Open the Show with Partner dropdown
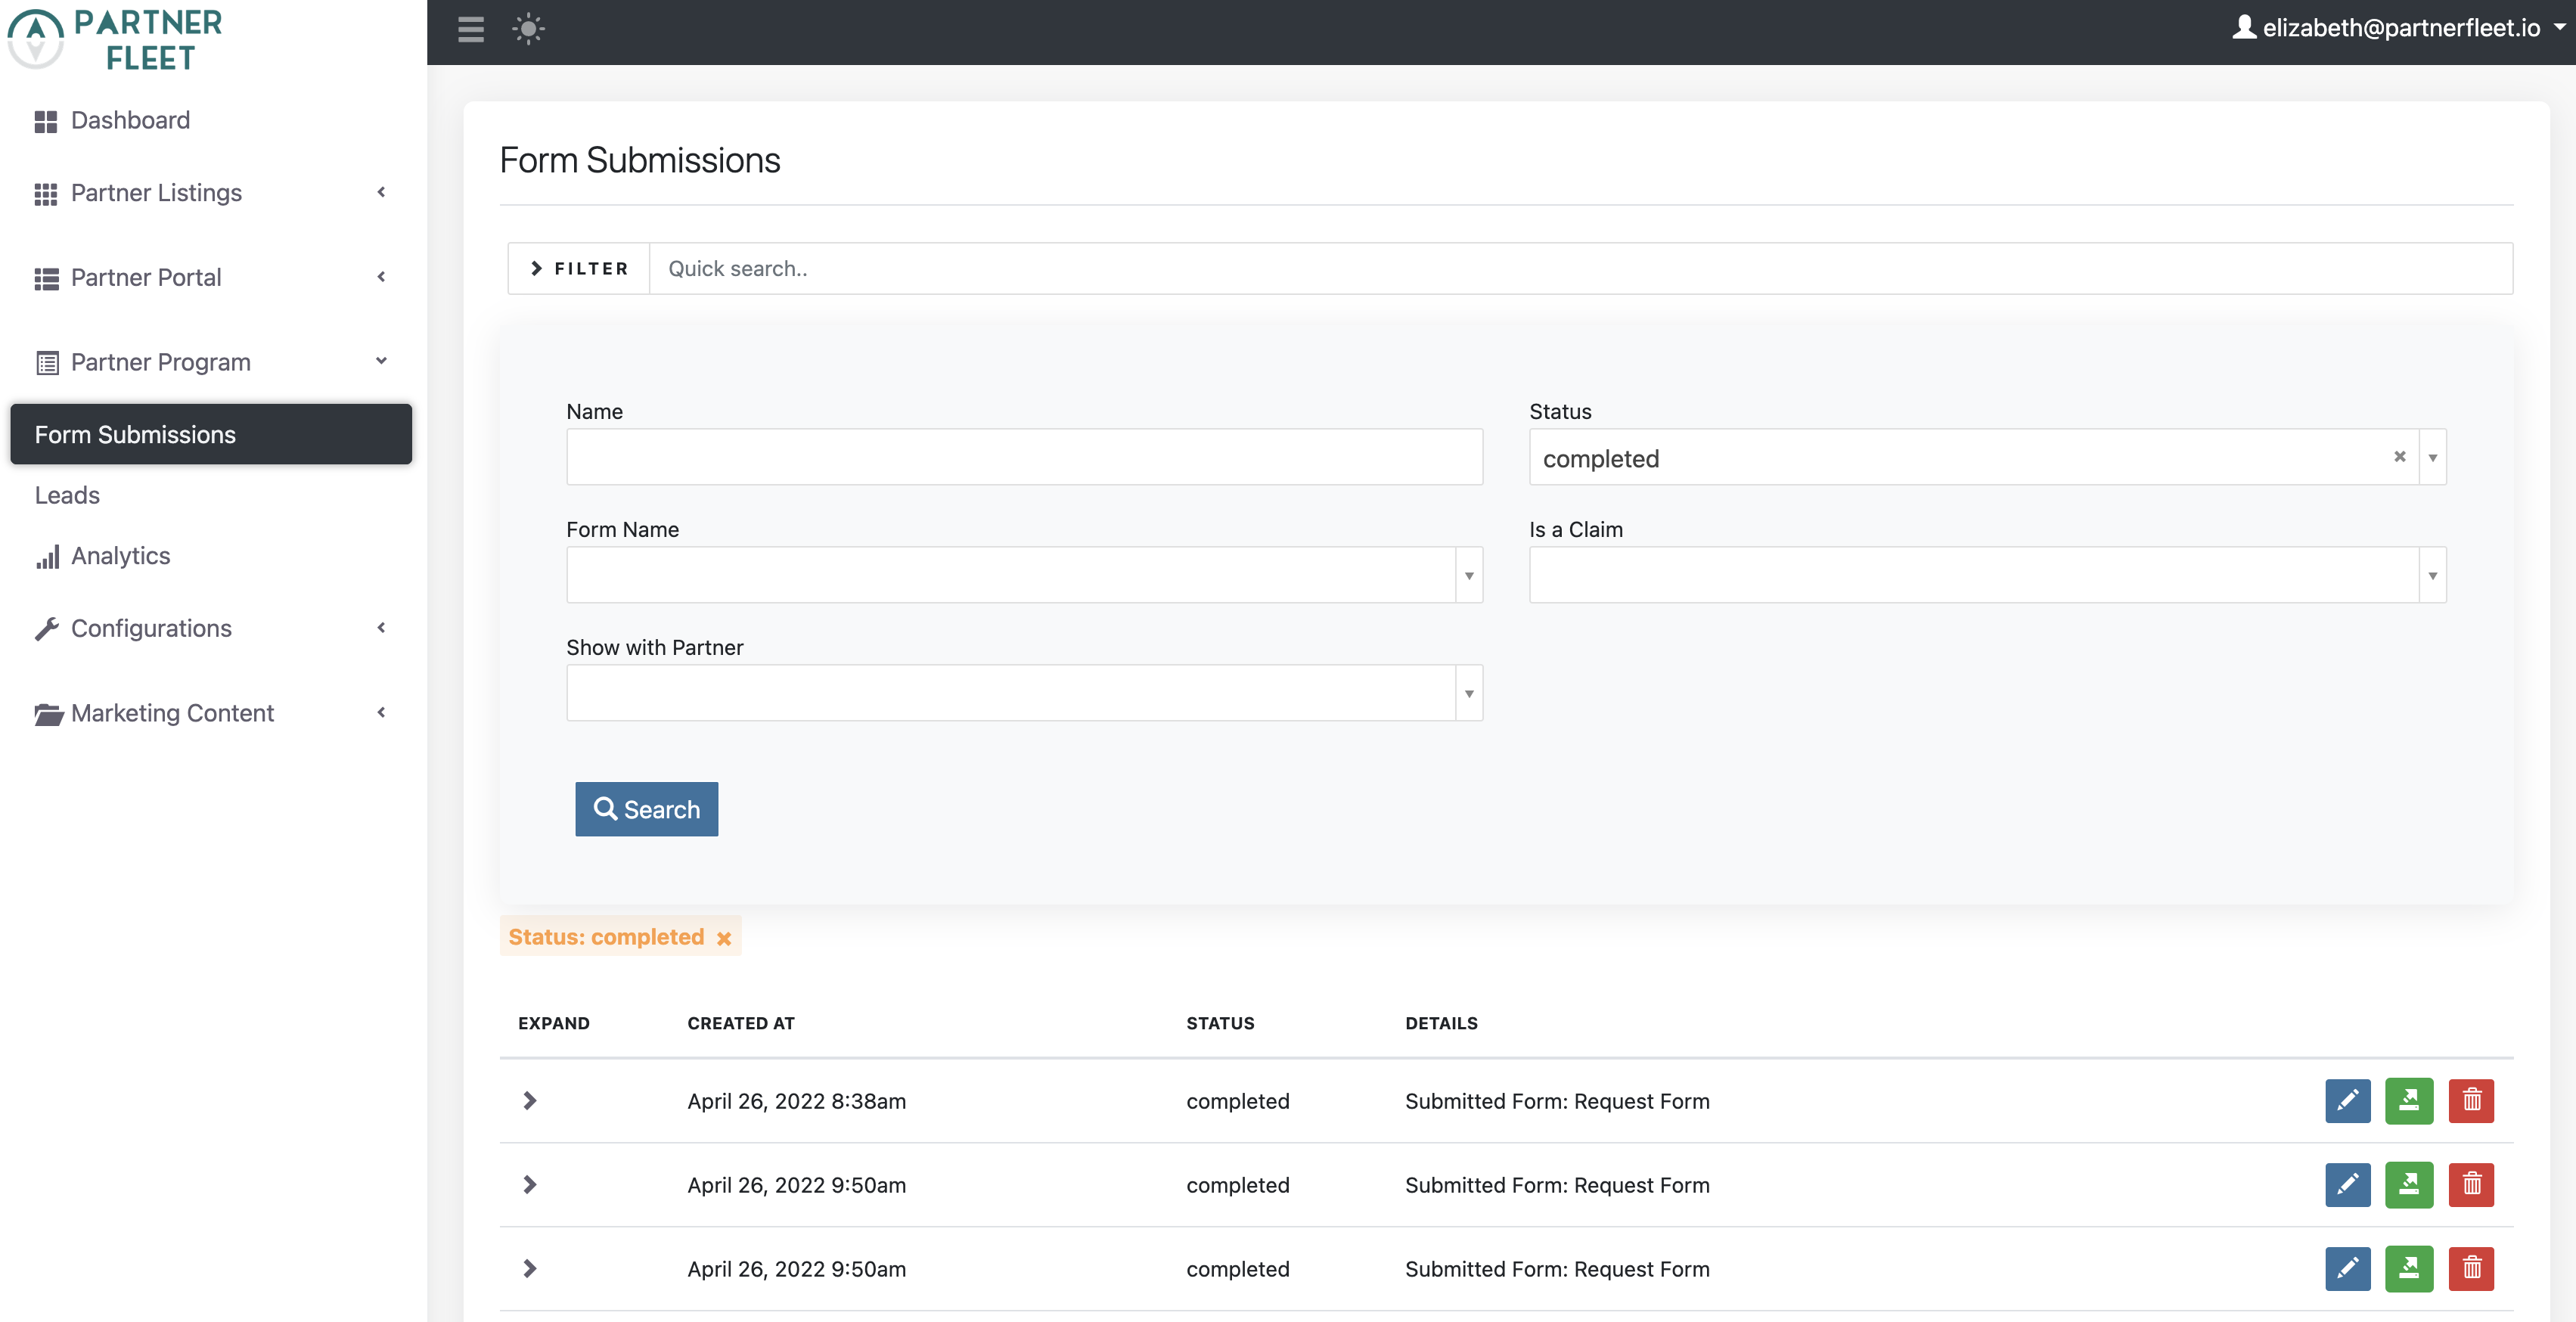 [x=1024, y=693]
